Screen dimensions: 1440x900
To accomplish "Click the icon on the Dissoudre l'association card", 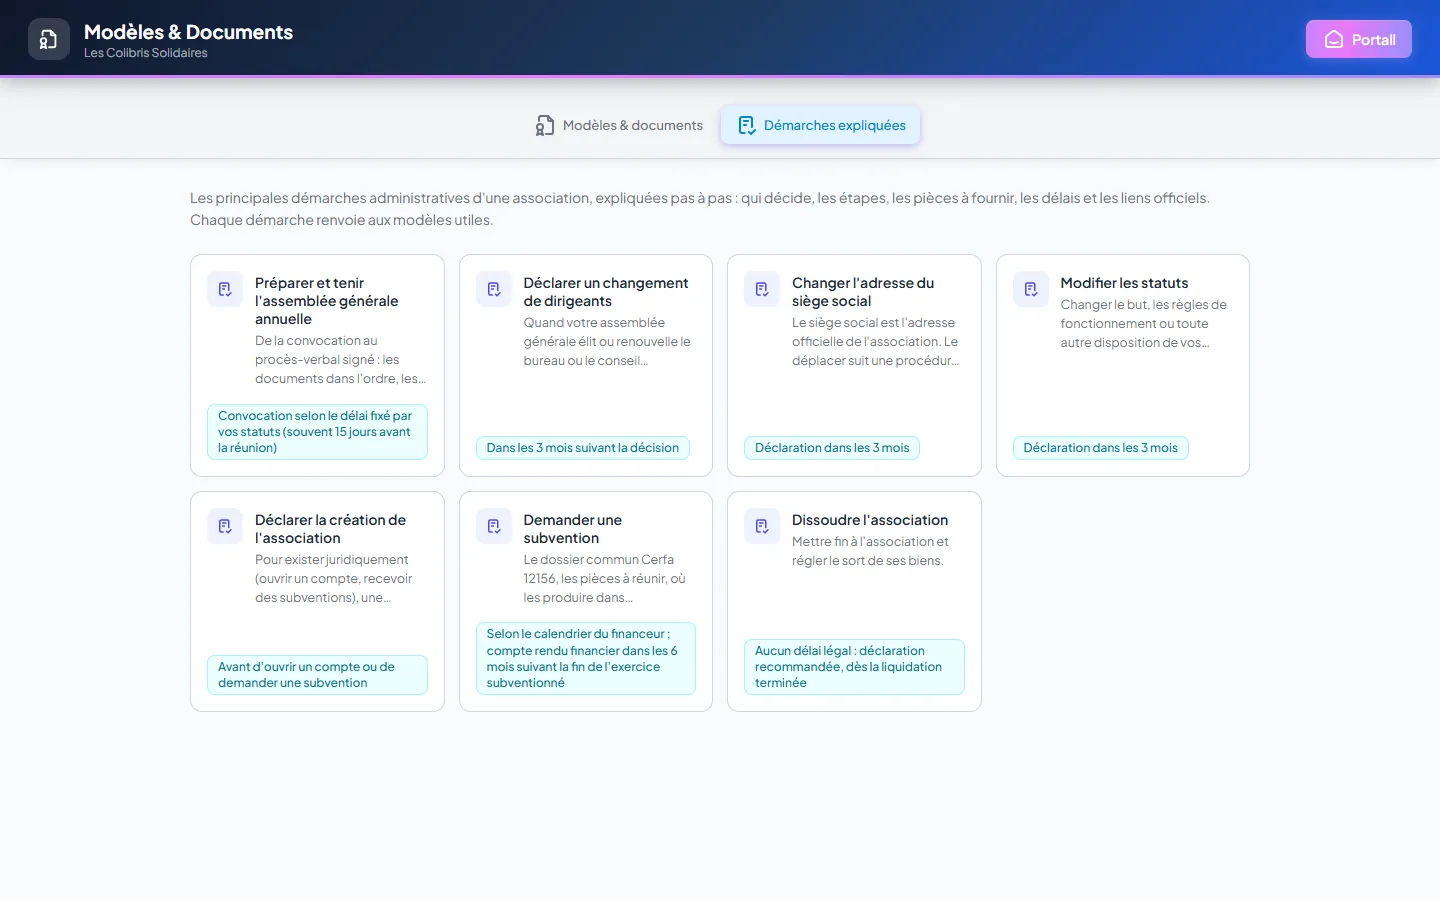I will (762, 526).
